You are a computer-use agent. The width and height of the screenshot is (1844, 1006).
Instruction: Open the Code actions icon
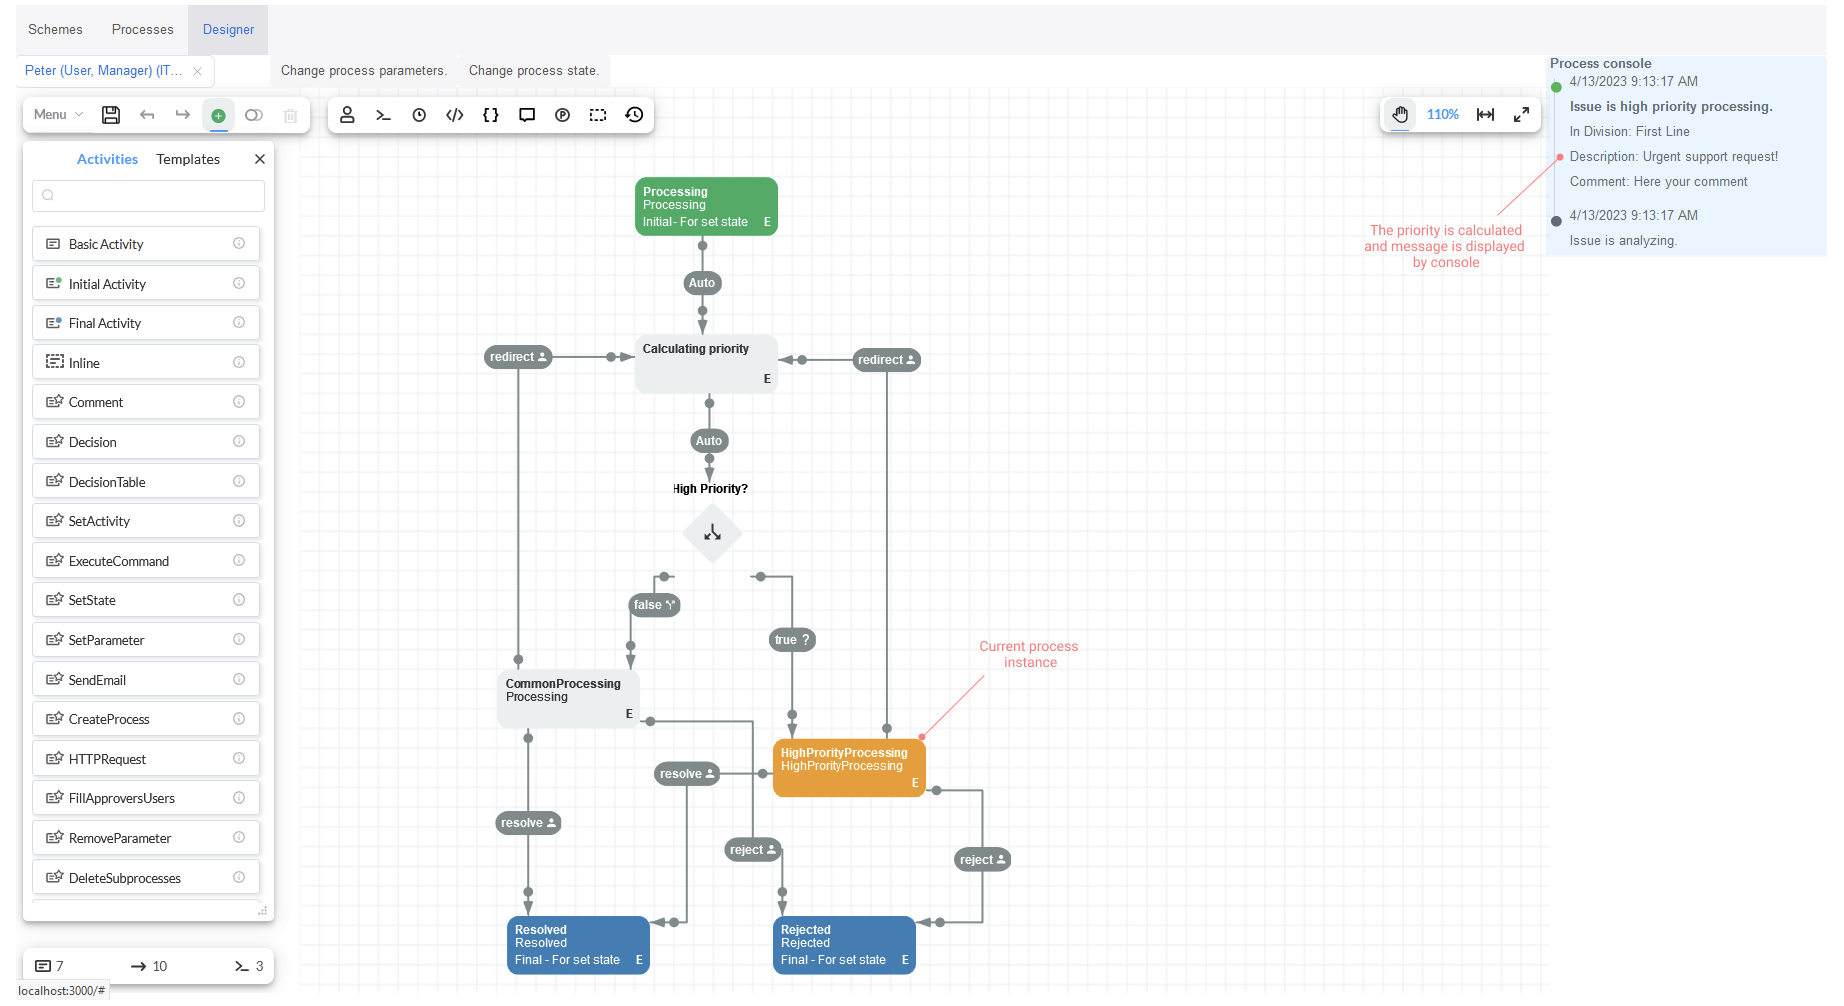(455, 115)
